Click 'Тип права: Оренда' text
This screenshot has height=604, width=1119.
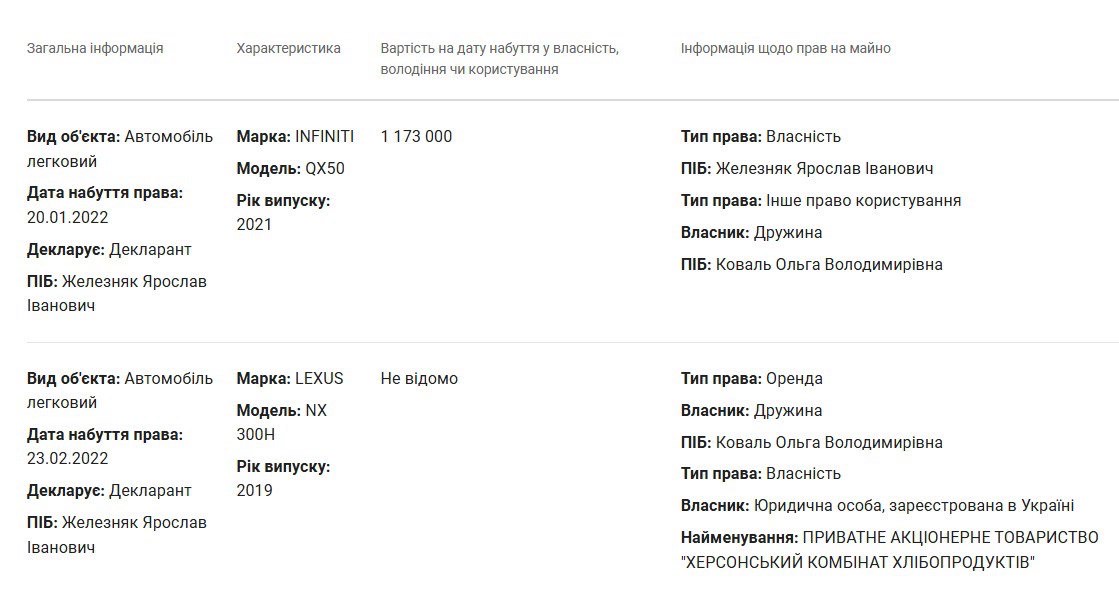point(751,378)
